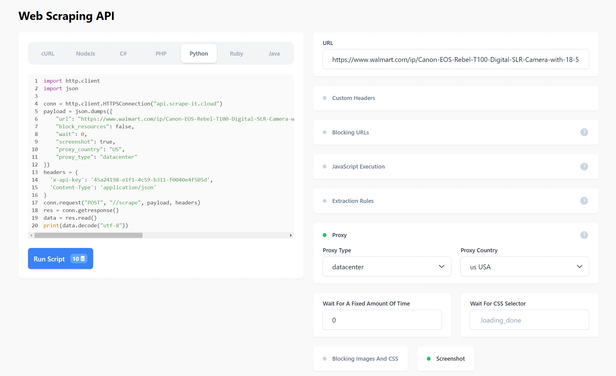Open the Proxy help icon

[x=584, y=235]
